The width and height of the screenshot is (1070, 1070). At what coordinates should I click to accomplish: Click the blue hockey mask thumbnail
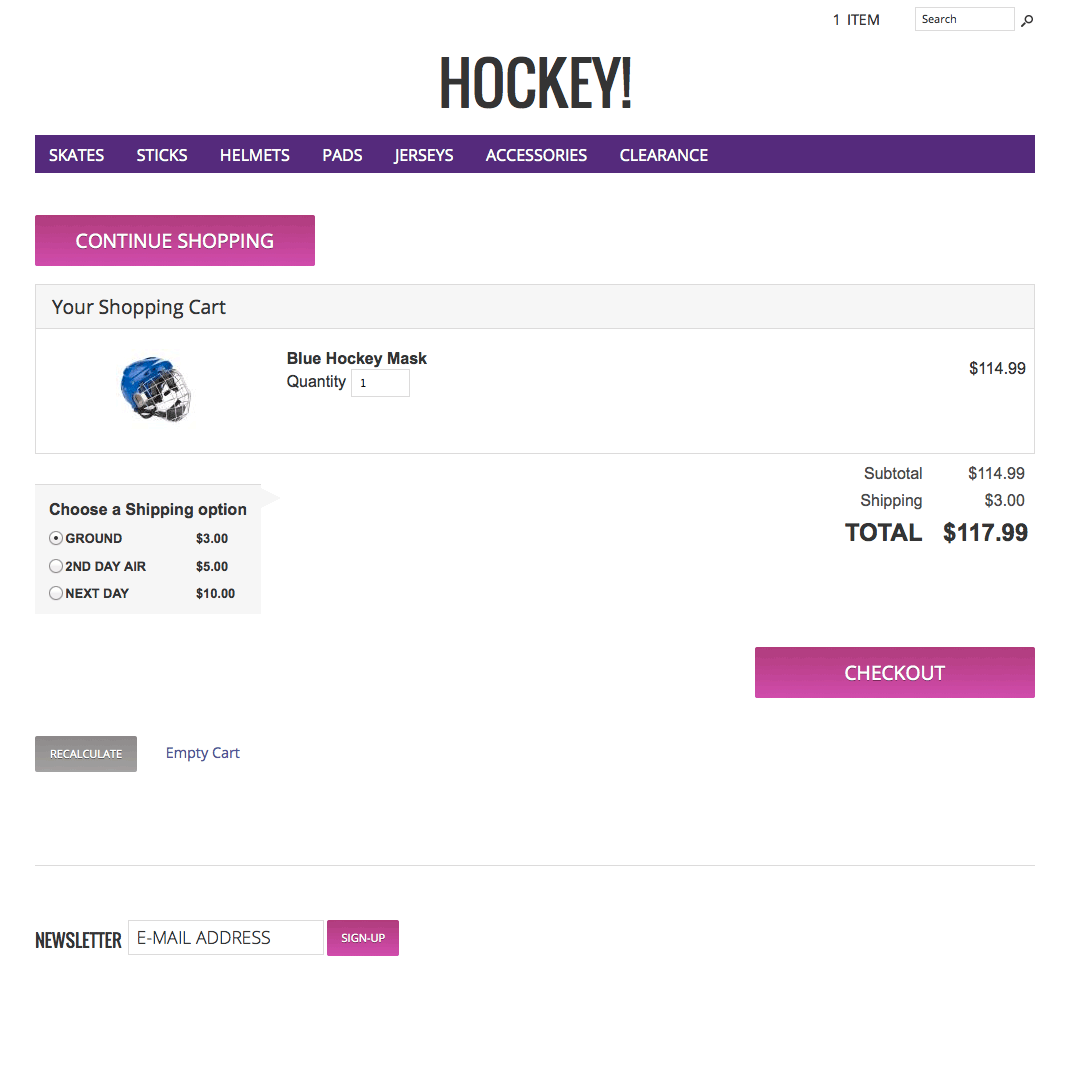[156, 388]
